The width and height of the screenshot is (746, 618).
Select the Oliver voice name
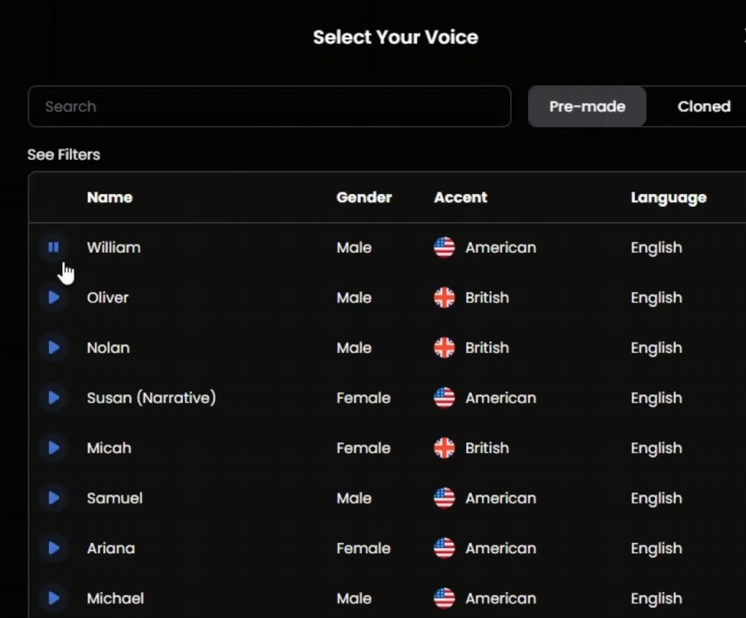(108, 297)
